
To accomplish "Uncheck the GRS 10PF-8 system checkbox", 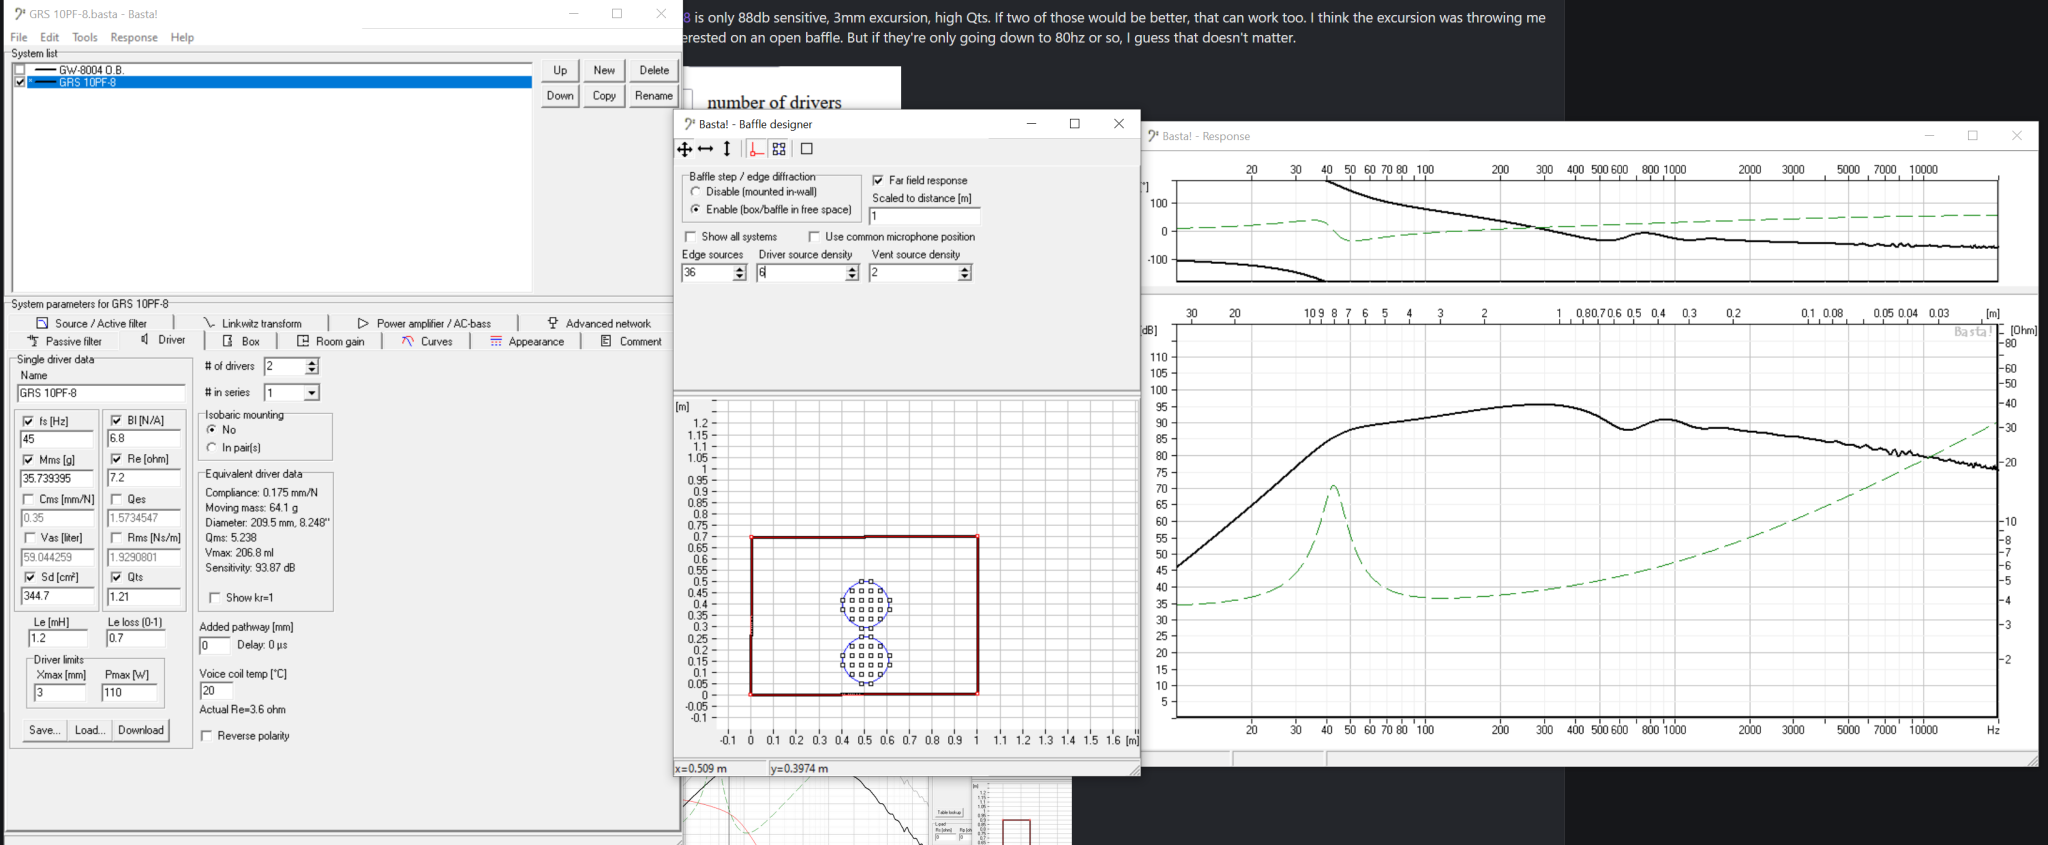I will pyautogui.click(x=20, y=82).
